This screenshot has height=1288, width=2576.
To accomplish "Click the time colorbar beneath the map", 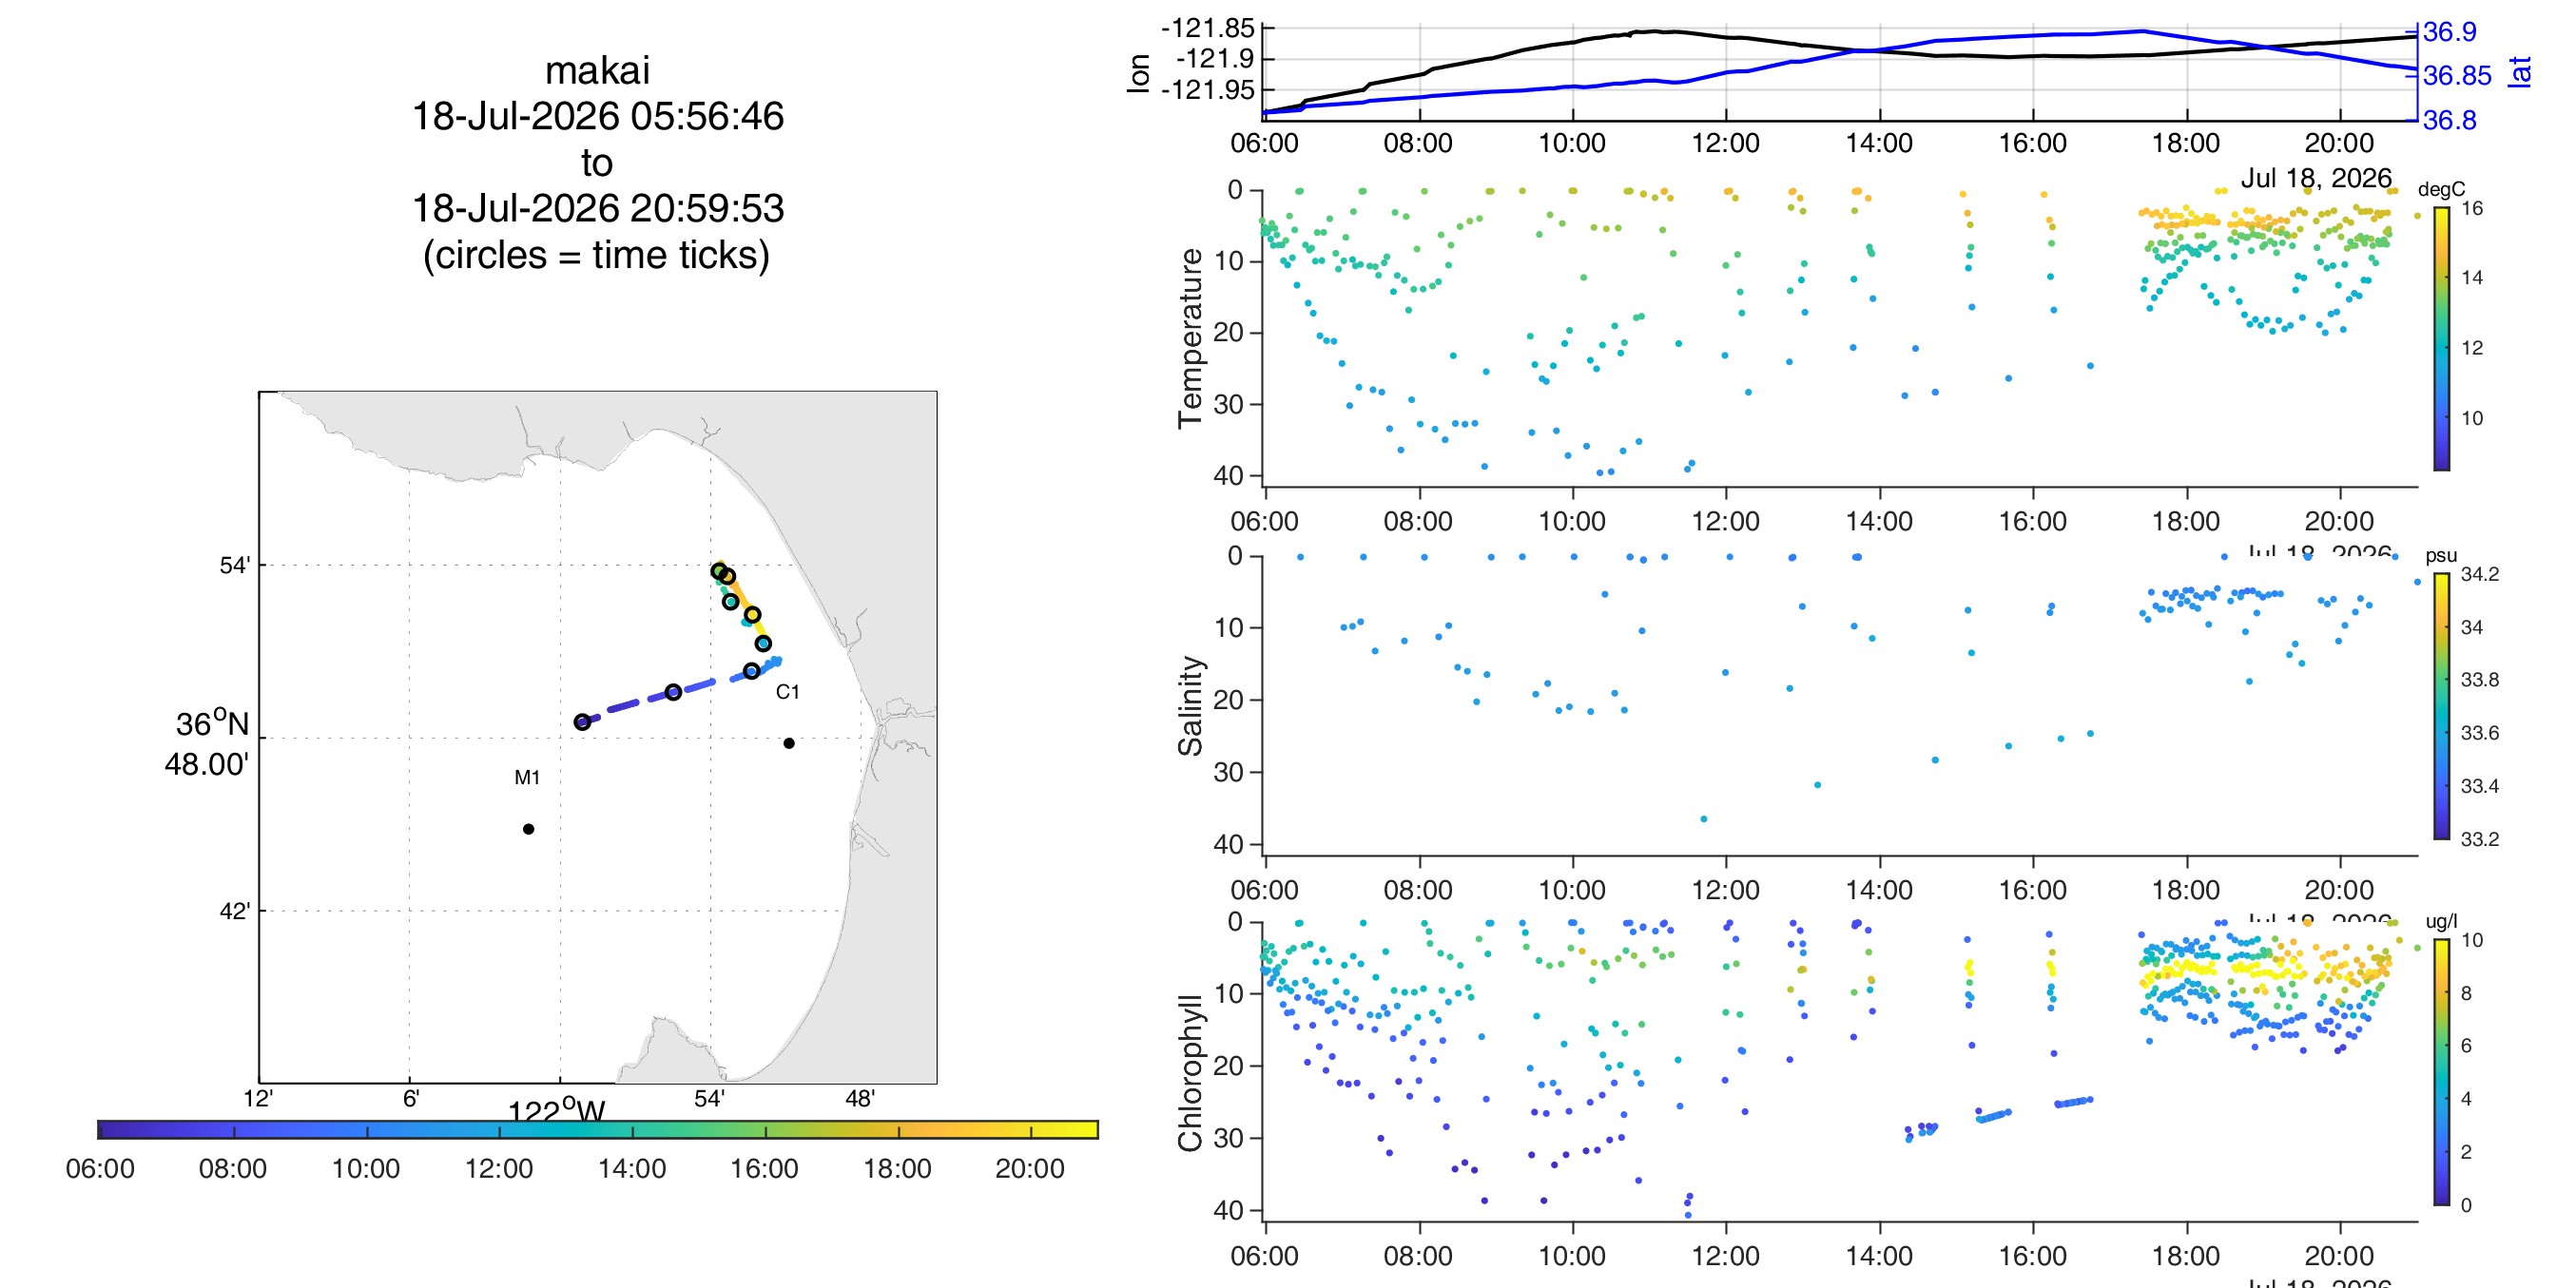I will click(598, 1130).
